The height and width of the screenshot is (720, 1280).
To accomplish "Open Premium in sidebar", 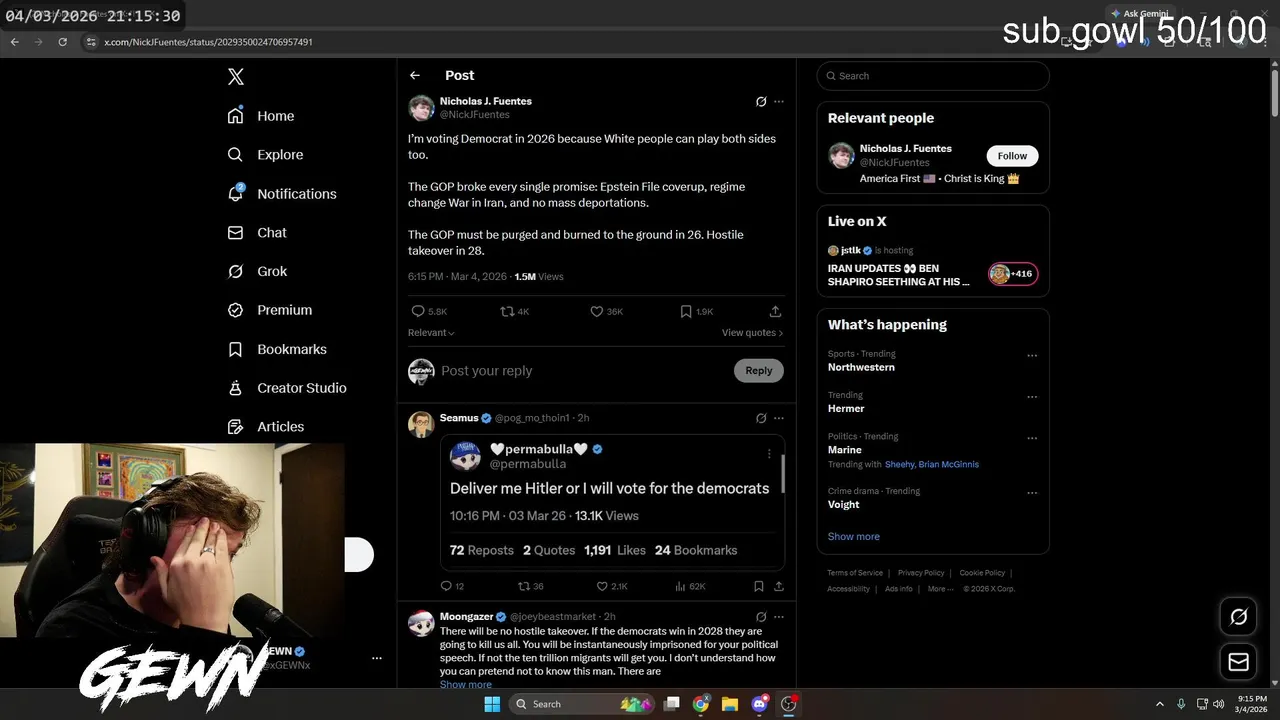I will (270, 310).
